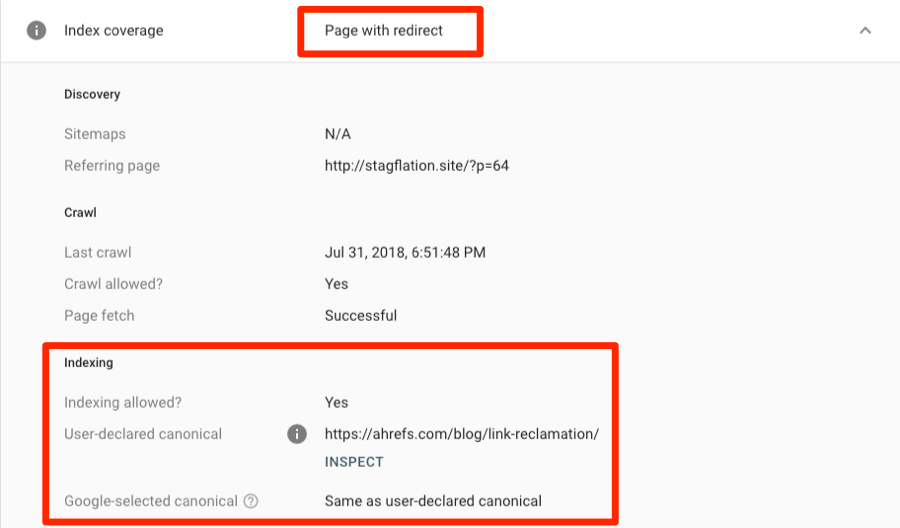
Task: Click help icon next to Google-selected canonical
Action: click(x=250, y=501)
